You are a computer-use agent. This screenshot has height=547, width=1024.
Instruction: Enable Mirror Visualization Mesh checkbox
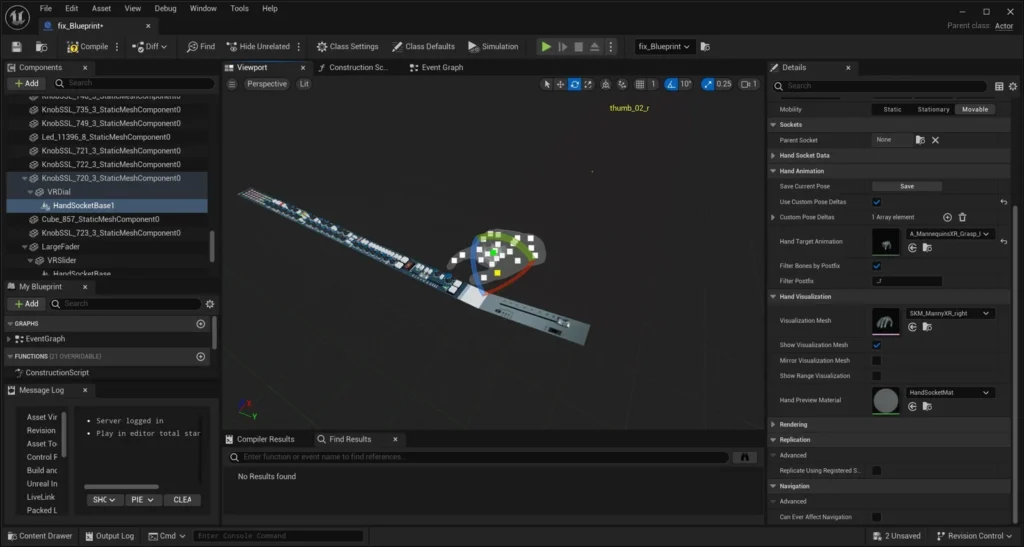point(877,360)
